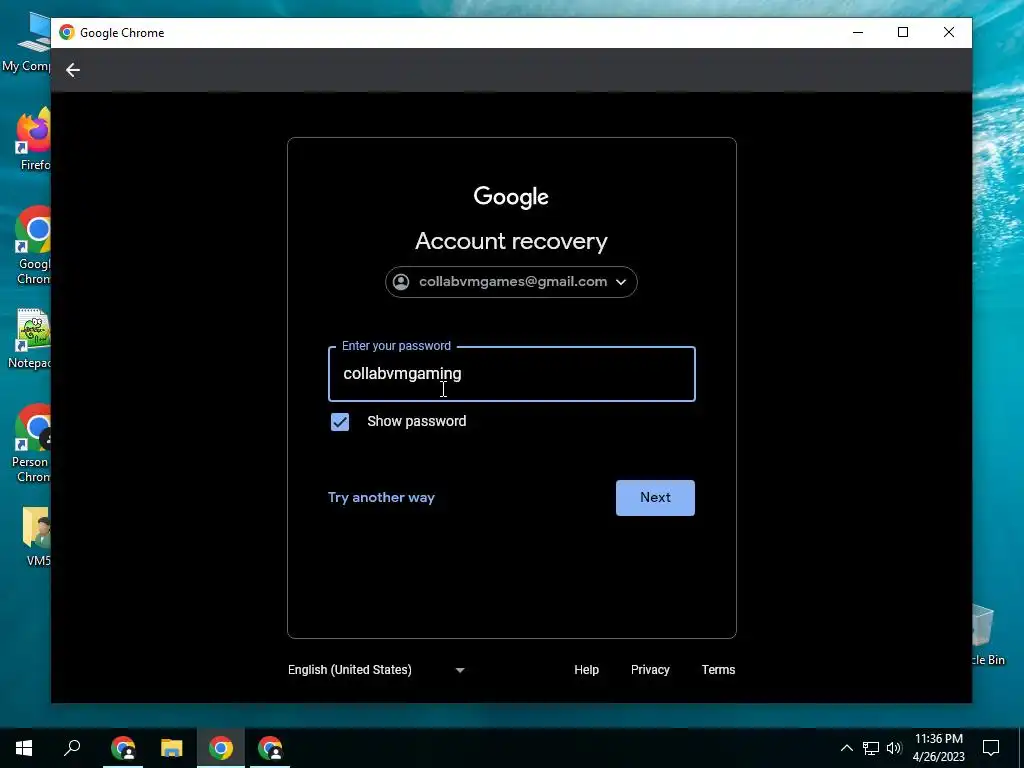The image size is (1024, 768).
Task: Show hidden system tray icons
Action: click(846, 748)
